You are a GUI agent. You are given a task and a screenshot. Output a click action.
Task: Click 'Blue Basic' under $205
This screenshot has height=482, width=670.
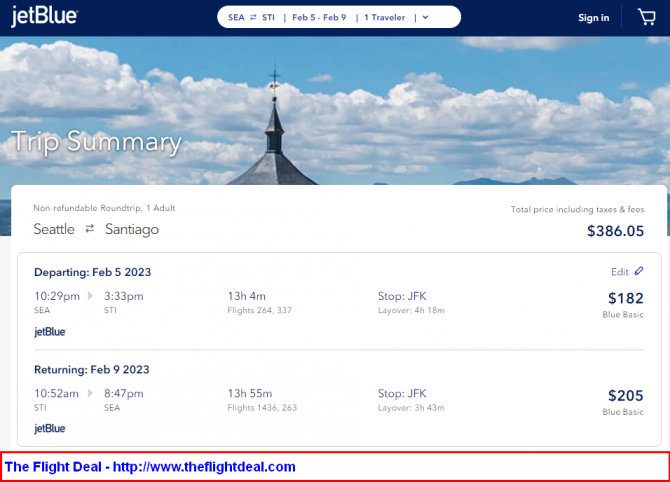coord(623,412)
